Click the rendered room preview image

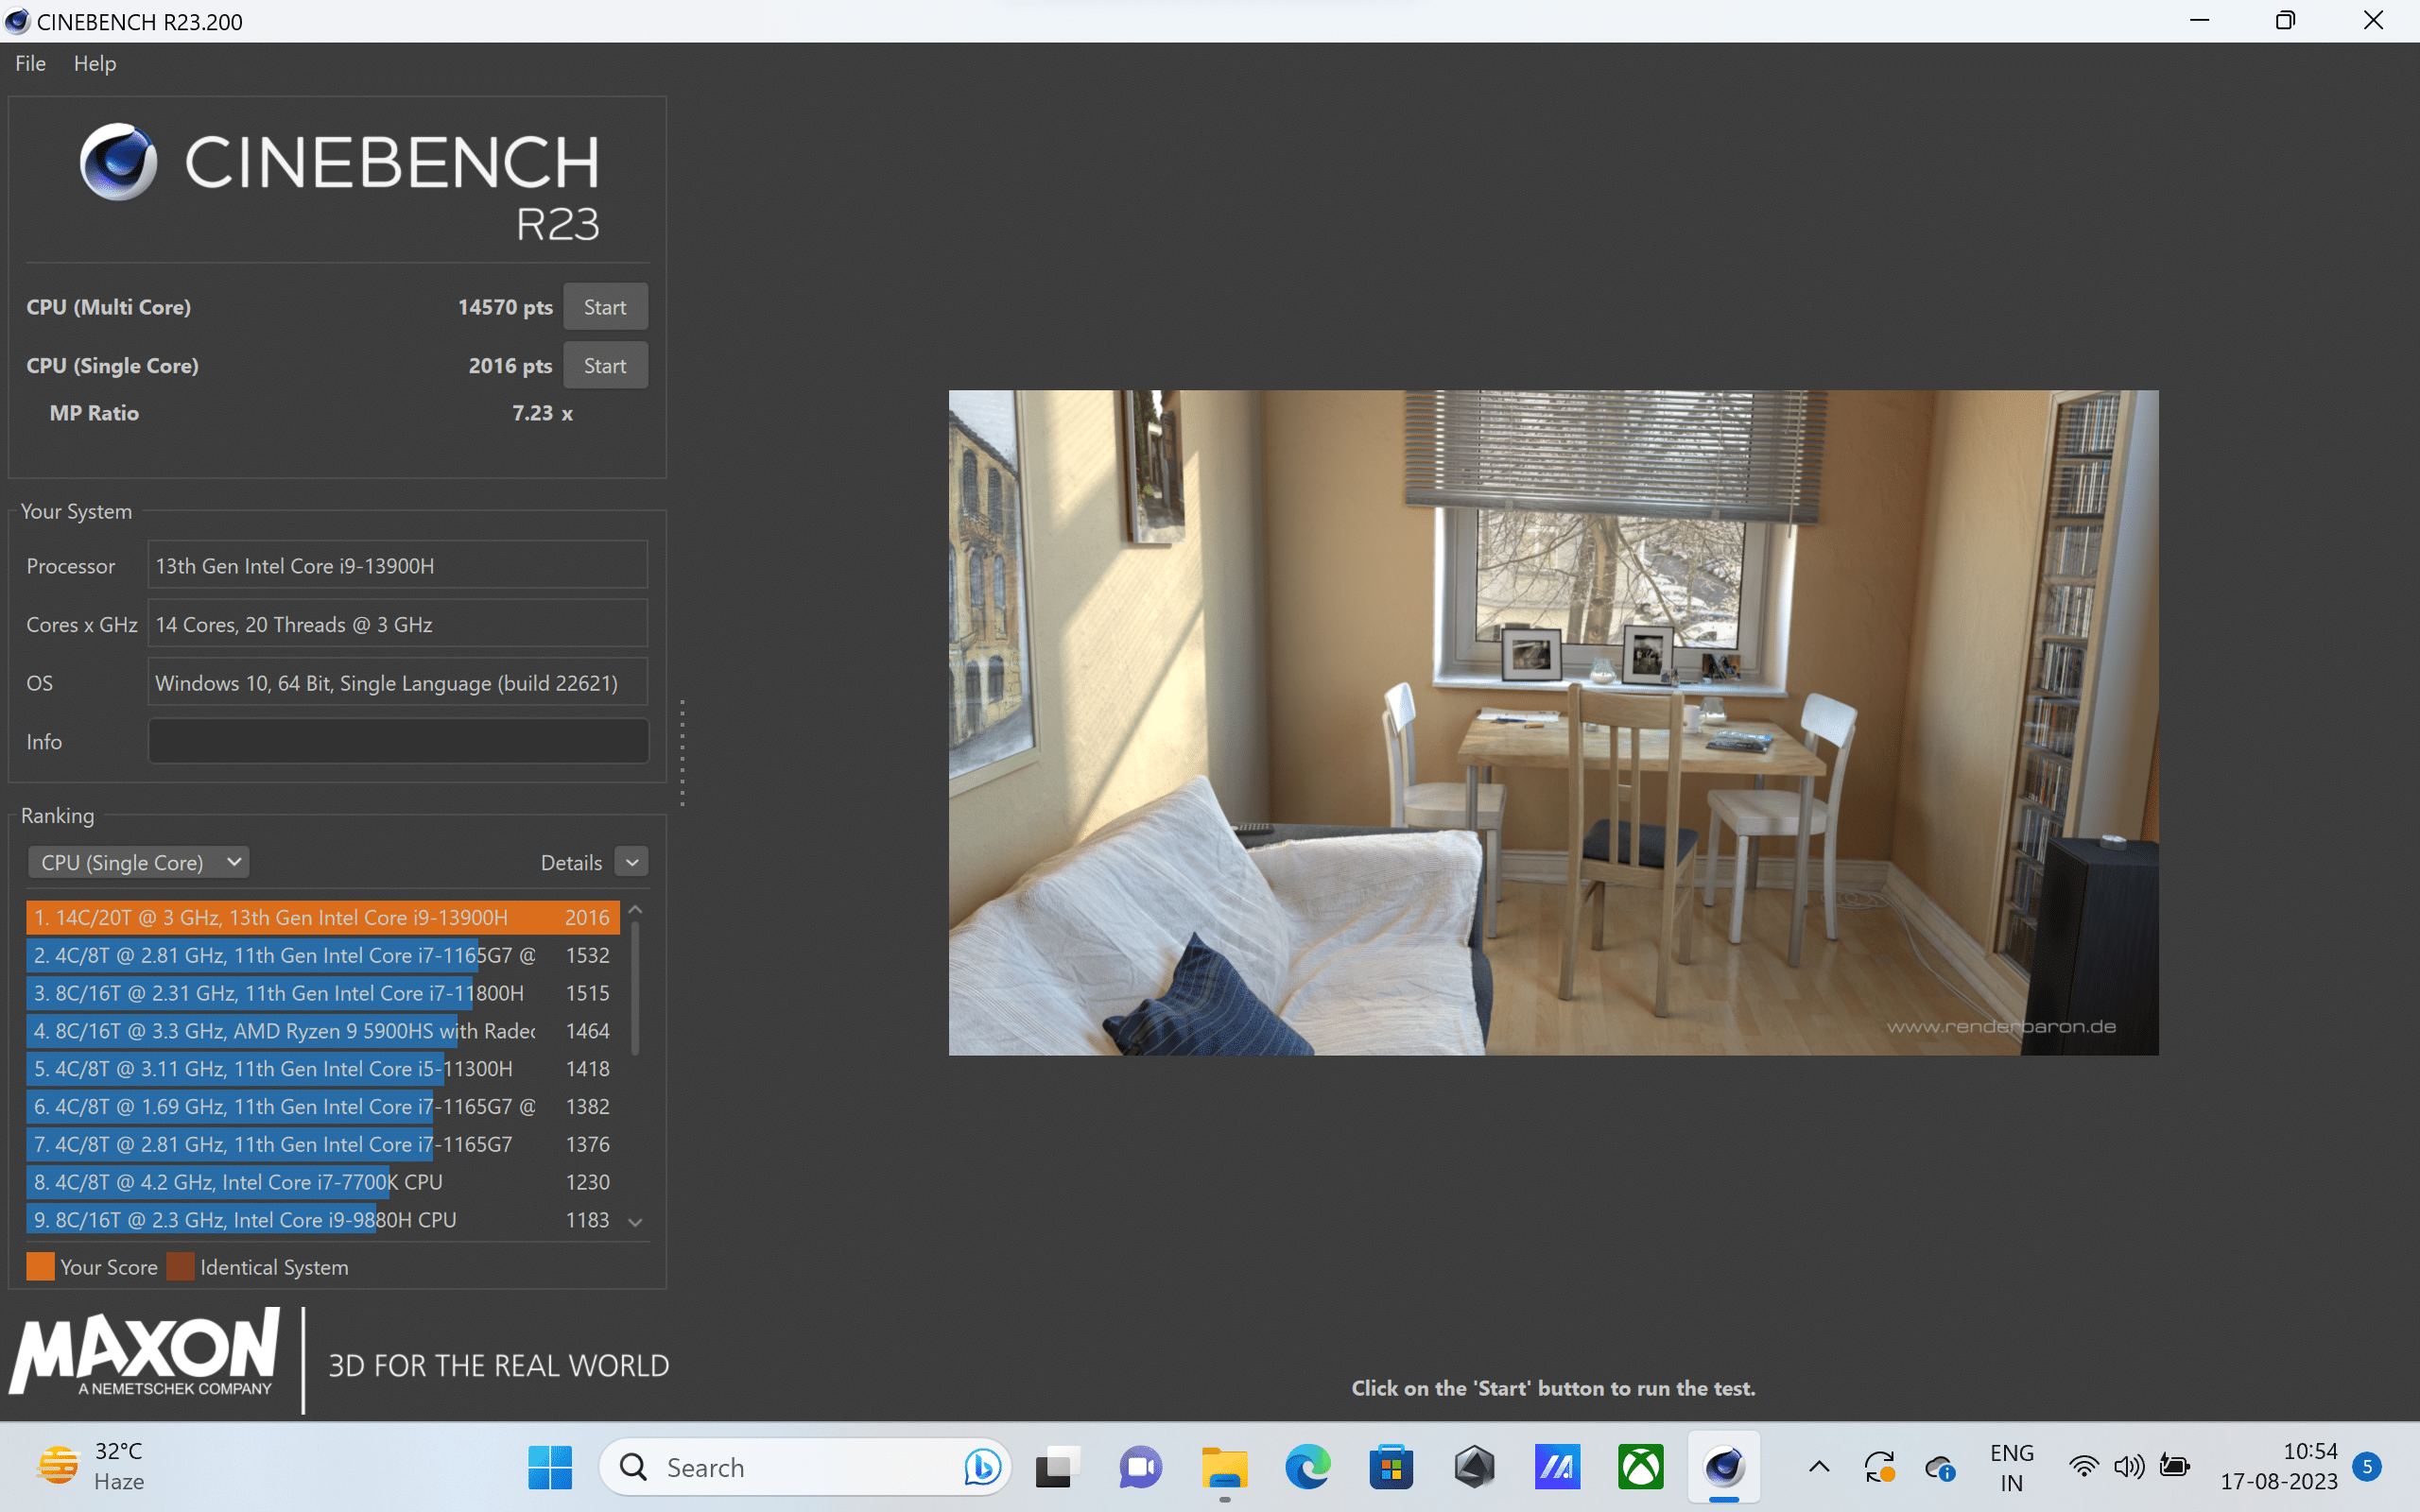(x=1553, y=723)
